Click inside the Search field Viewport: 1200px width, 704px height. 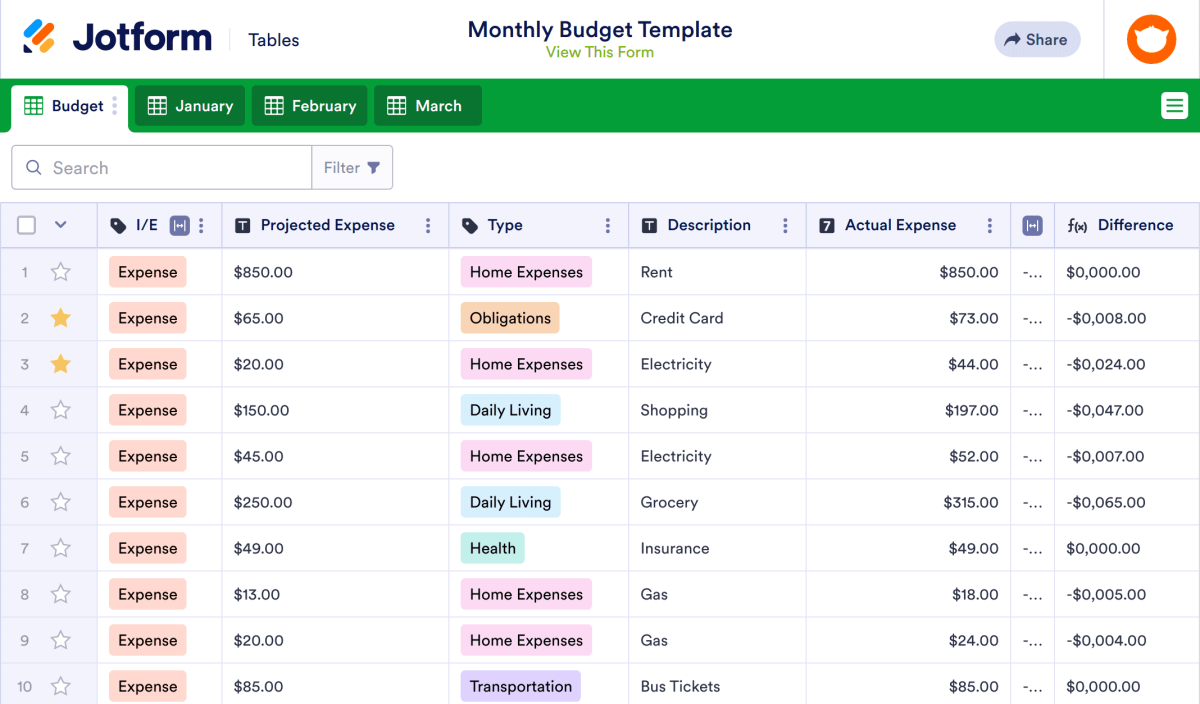coord(160,168)
